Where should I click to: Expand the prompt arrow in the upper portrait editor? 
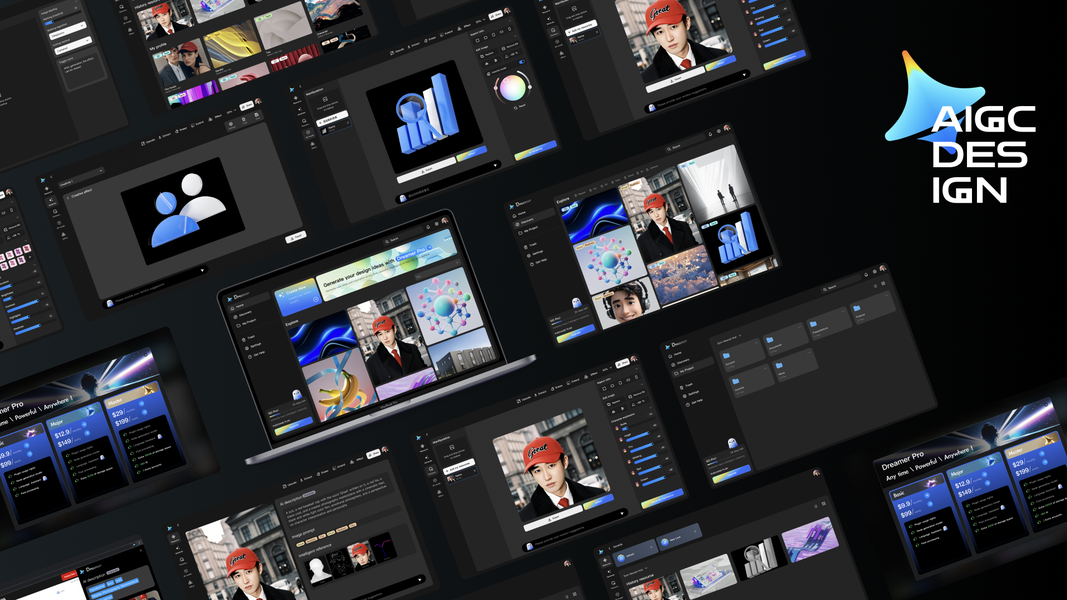click(744, 73)
